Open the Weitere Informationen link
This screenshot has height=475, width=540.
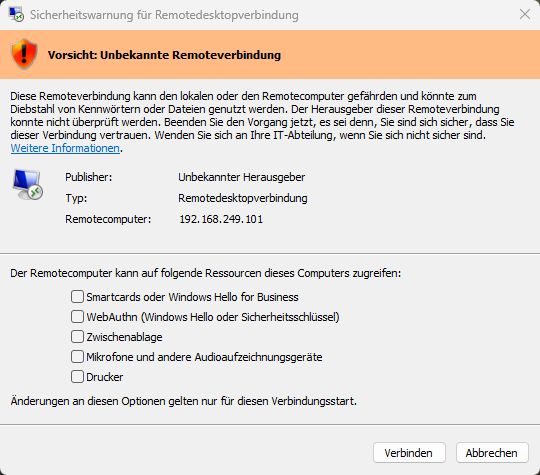click(65, 148)
